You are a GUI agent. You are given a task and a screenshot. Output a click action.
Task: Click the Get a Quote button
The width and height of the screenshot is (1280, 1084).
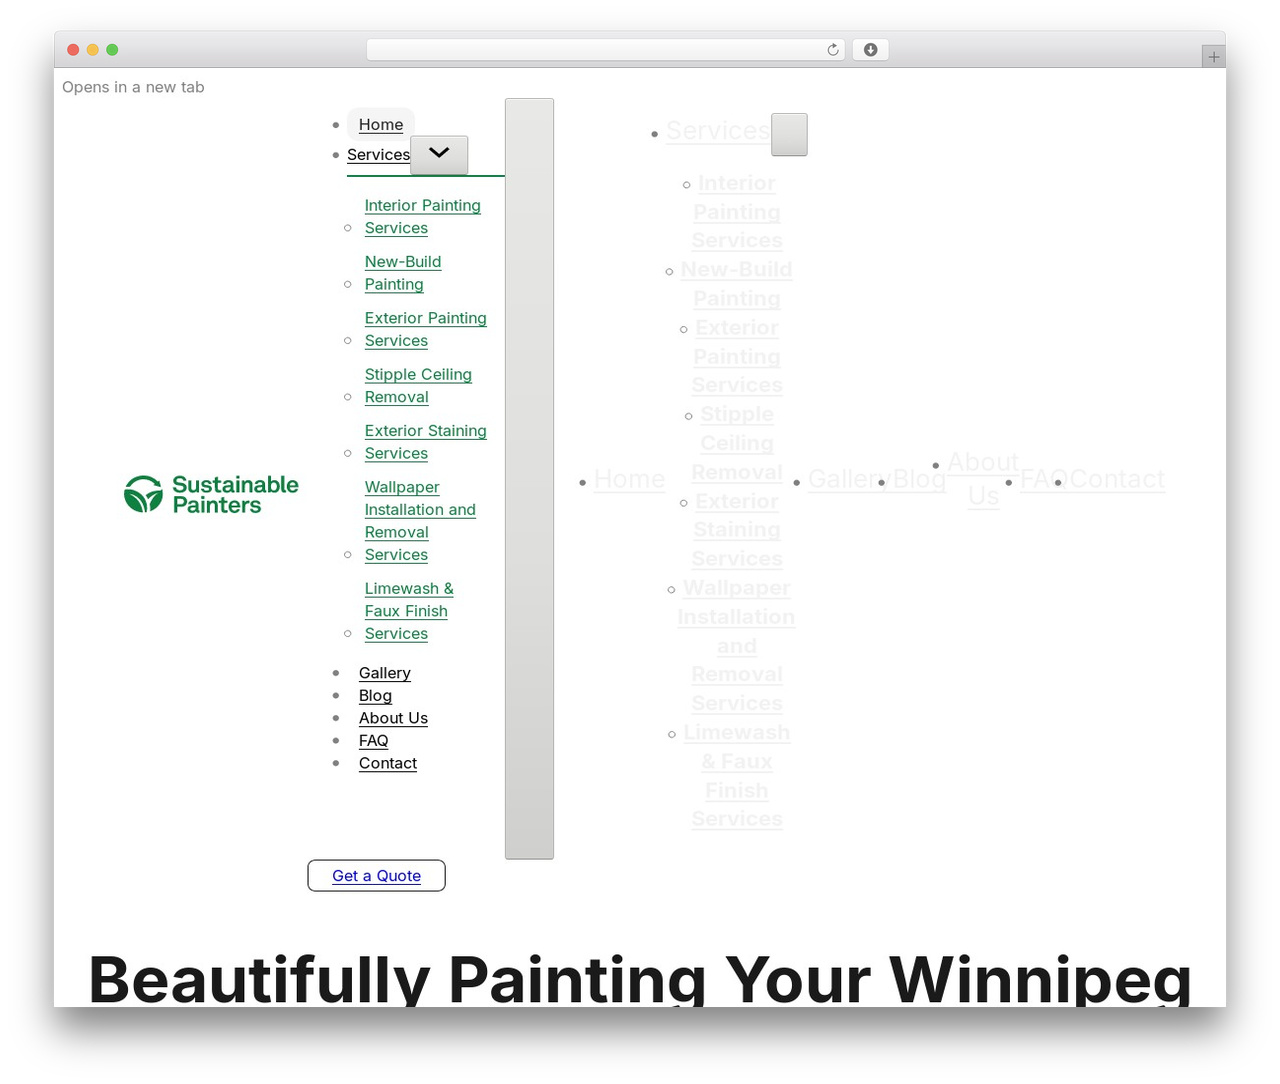click(376, 875)
